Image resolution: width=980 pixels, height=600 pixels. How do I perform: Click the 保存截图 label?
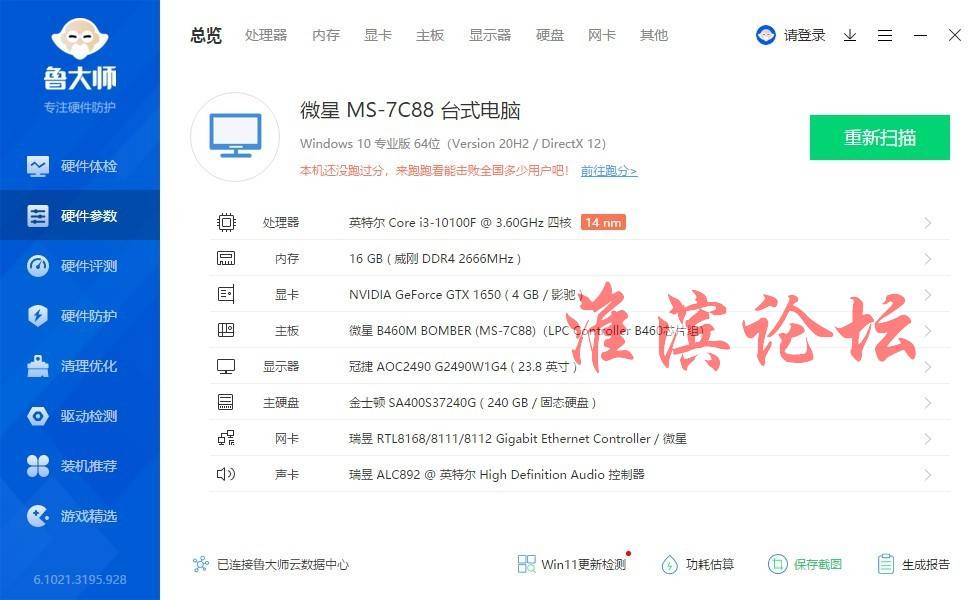coord(818,565)
